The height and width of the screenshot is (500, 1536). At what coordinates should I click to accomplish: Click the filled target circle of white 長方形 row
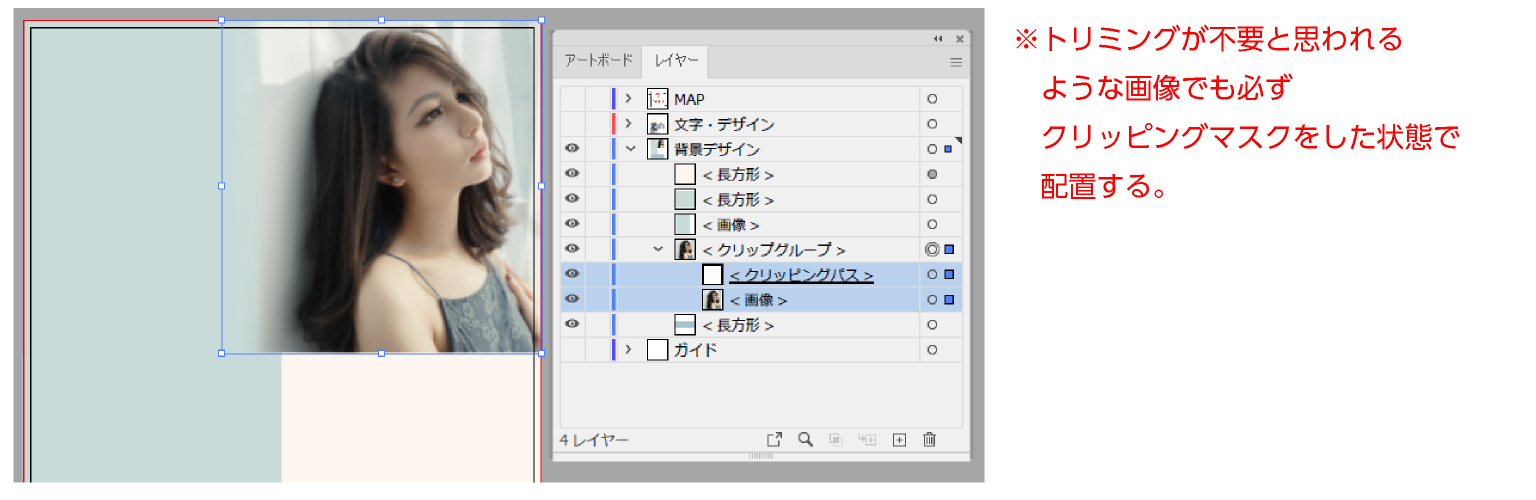pyautogui.click(x=932, y=174)
